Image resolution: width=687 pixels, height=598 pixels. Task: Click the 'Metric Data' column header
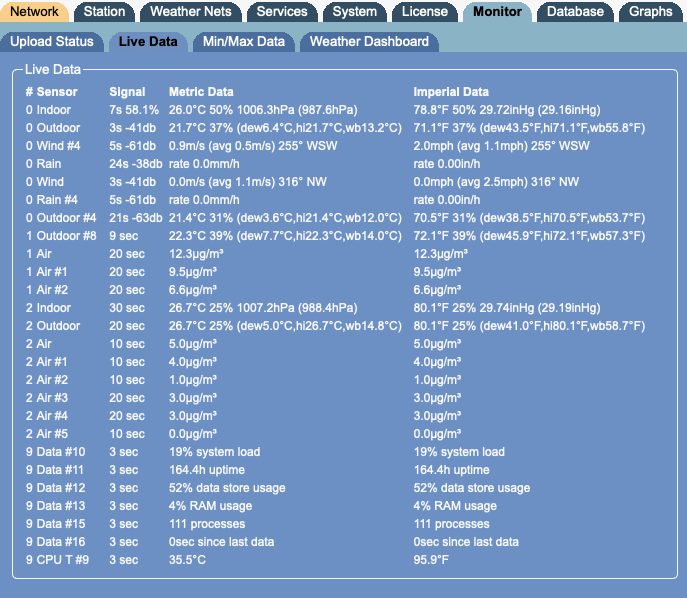201,92
